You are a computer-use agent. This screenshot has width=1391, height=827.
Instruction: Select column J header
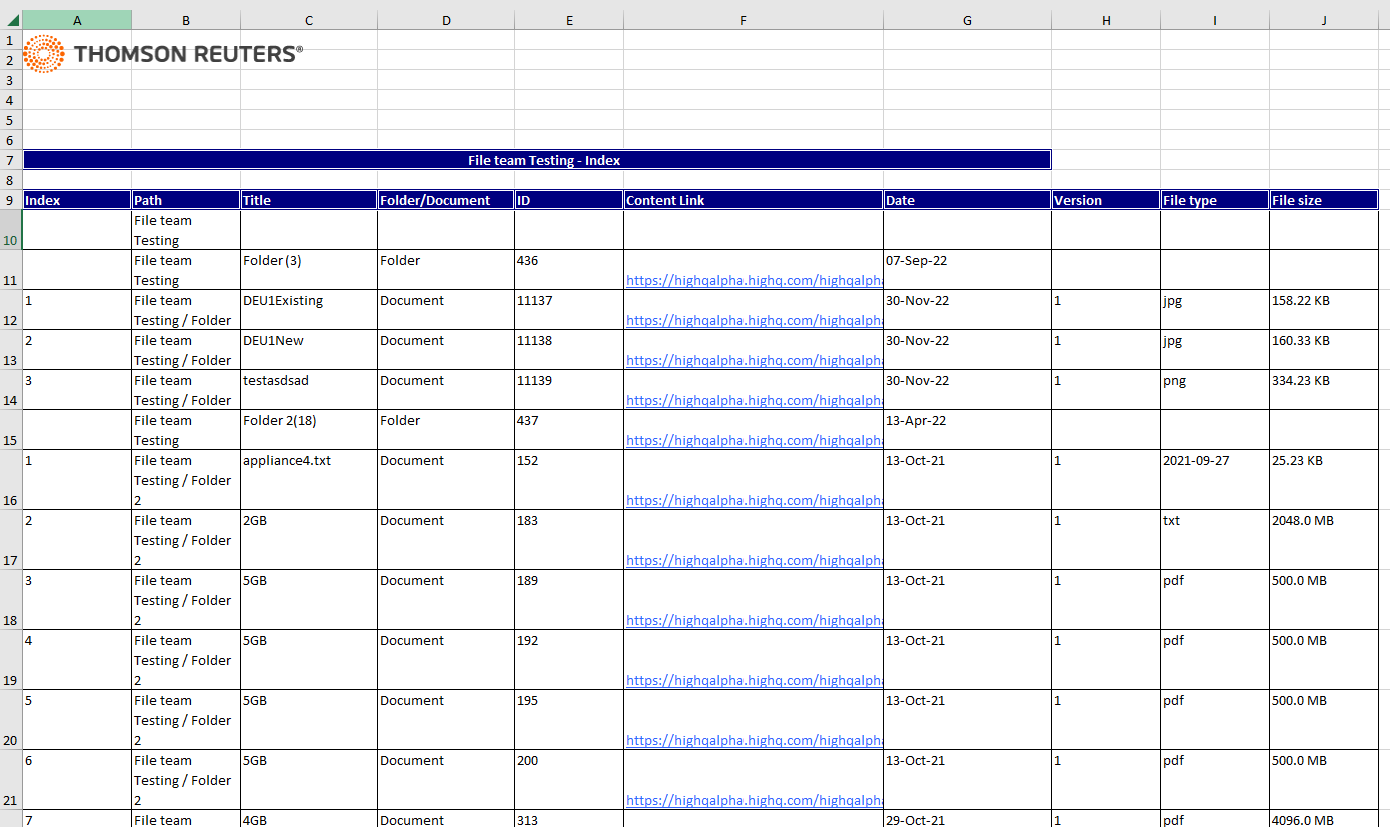(x=1323, y=20)
